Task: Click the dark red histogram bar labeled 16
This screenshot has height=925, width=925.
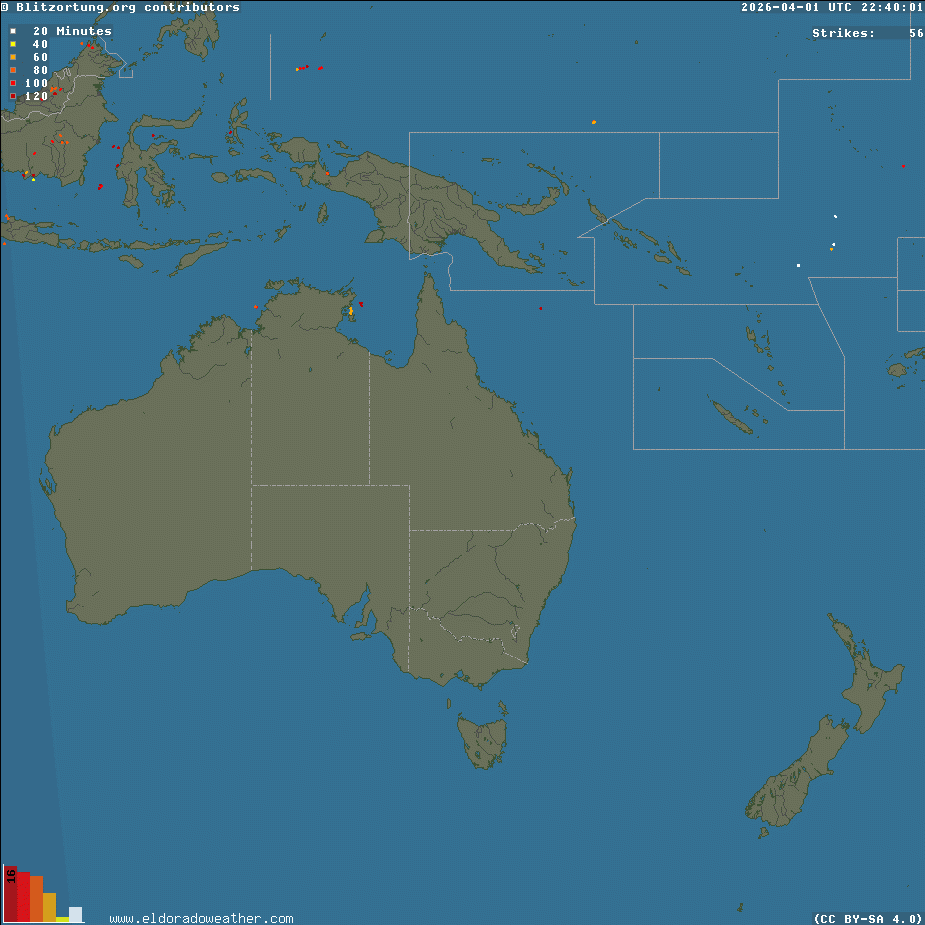Action: pyautogui.click(x=11, y=893)
